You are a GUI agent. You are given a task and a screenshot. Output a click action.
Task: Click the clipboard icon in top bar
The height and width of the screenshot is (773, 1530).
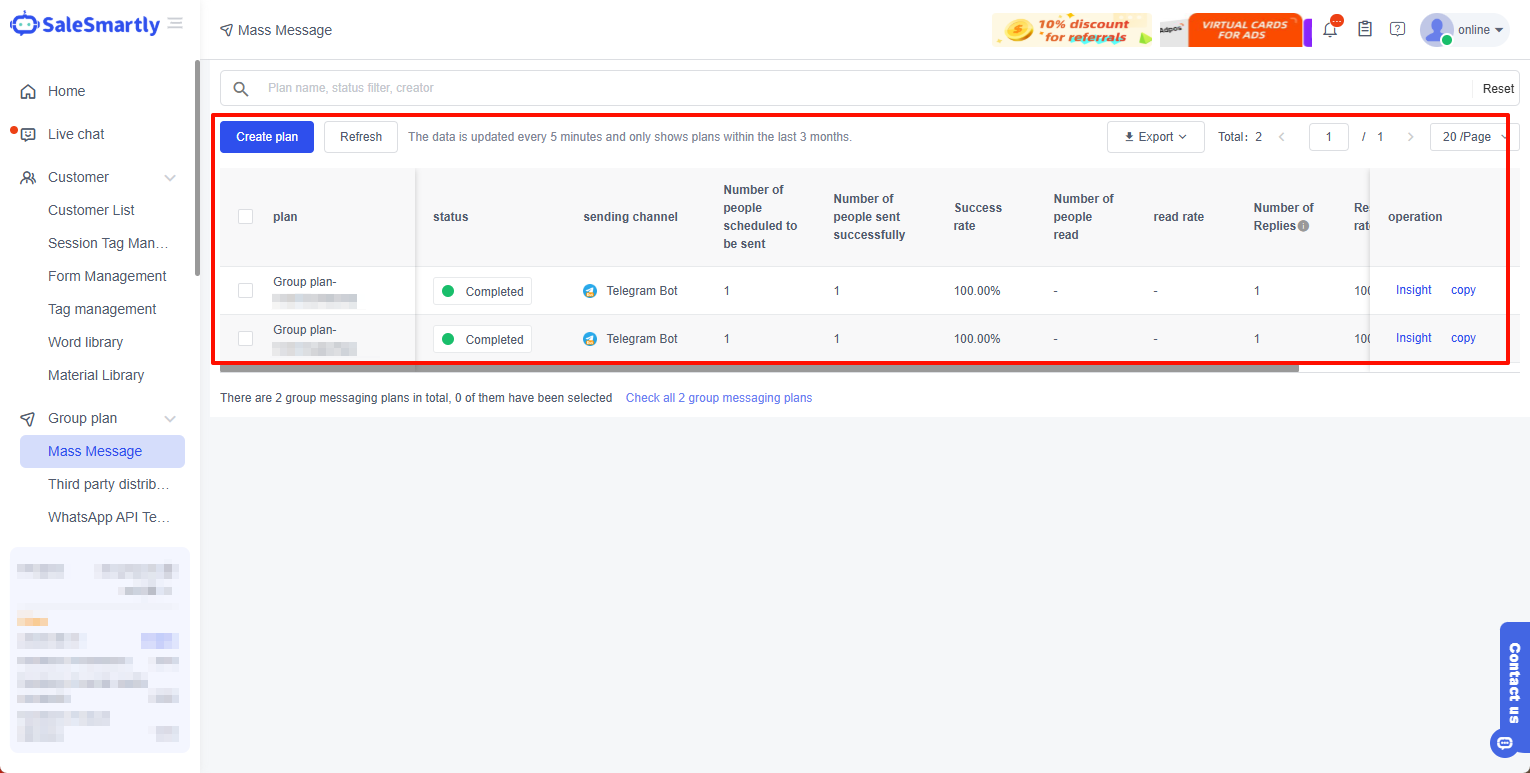1365,29
